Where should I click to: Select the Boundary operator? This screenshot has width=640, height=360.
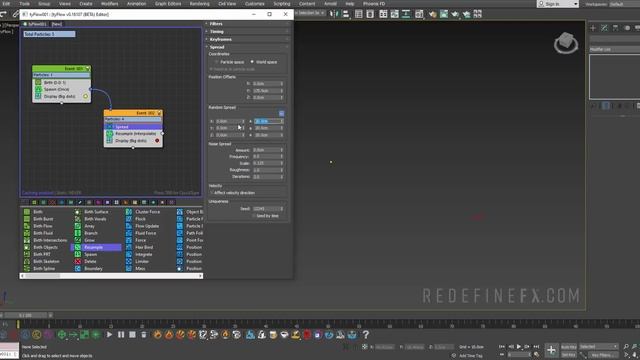click(93, 269)
